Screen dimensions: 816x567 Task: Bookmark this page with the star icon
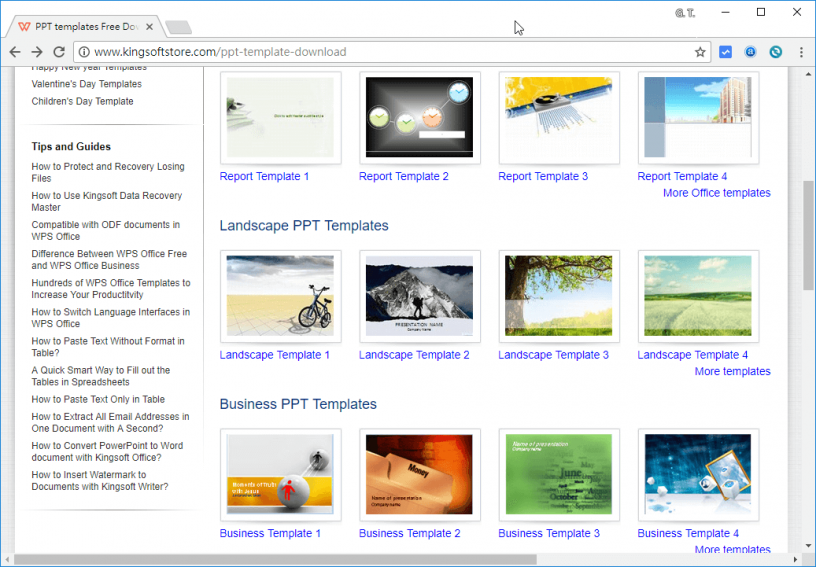tap(700, 52)
